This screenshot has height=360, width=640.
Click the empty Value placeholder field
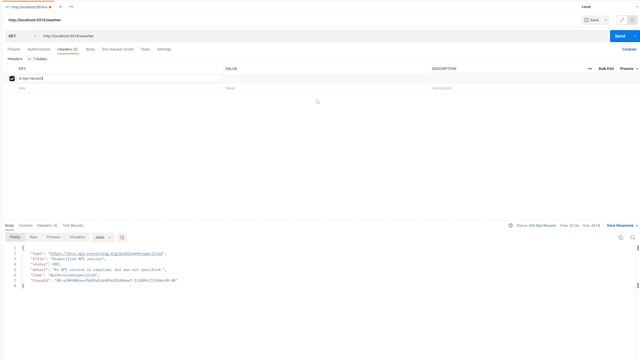[327, 88]
